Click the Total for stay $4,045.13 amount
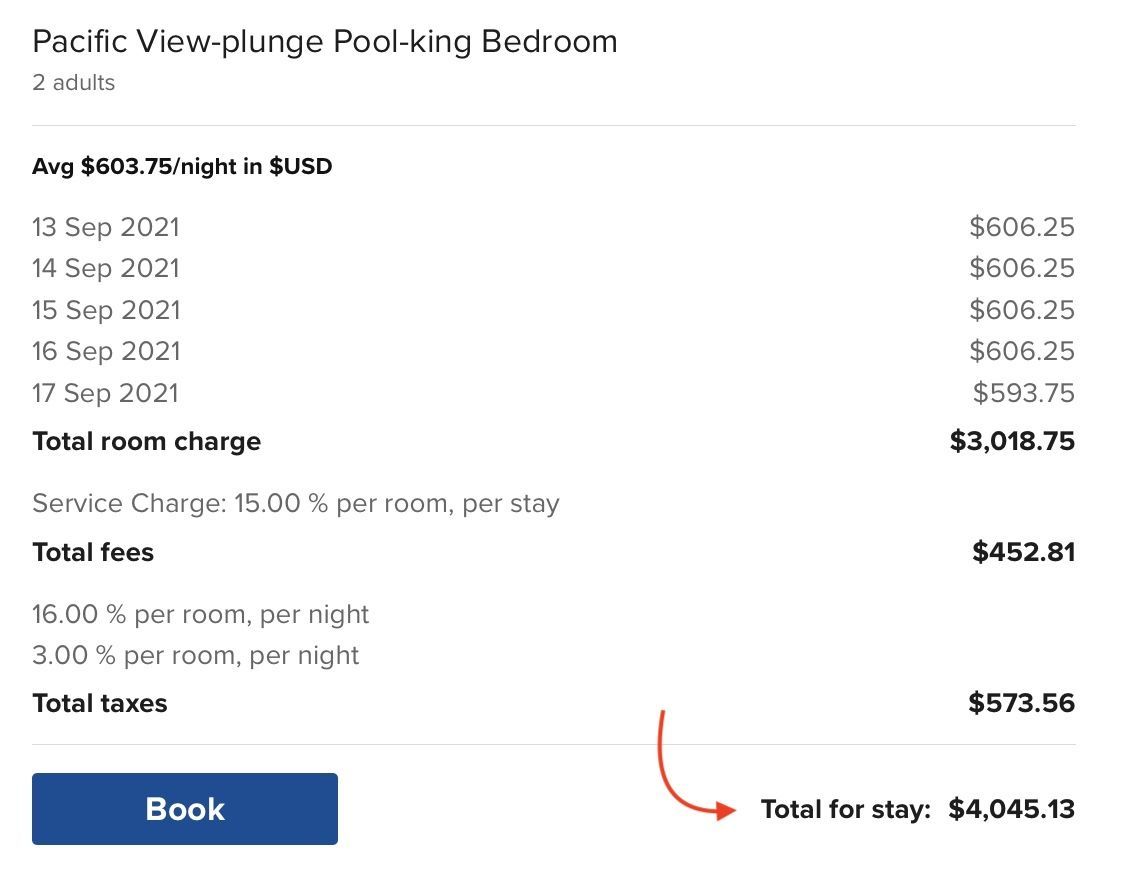Viewport: 1136px width, 872px height. click(1011, 809)
